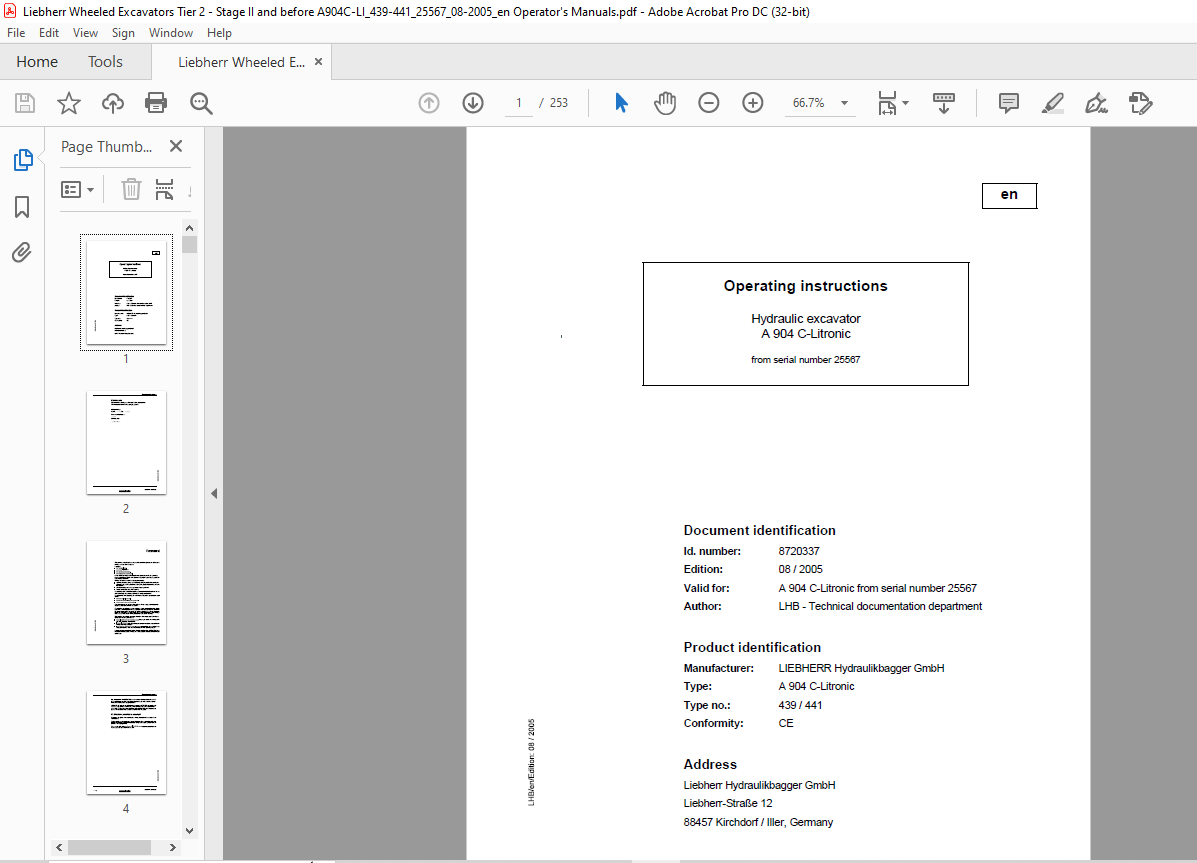
Task: Activate the Selection arrow tool
Action: [621, 102]
